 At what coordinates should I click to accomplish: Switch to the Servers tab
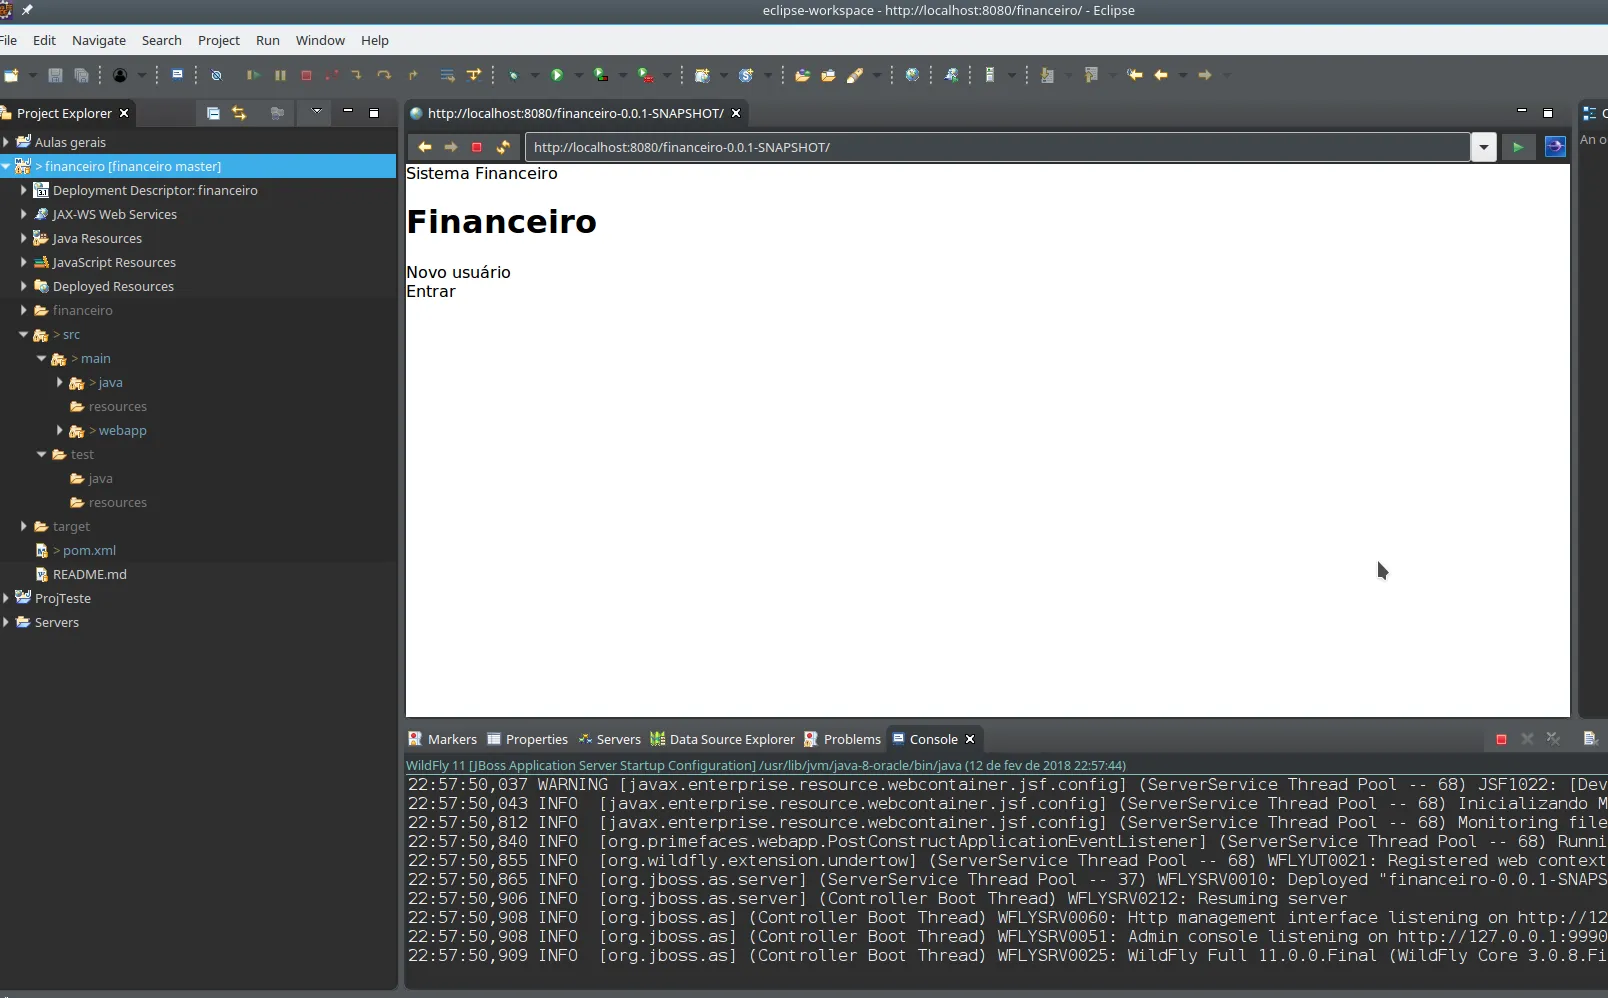[x=609, y=739]
